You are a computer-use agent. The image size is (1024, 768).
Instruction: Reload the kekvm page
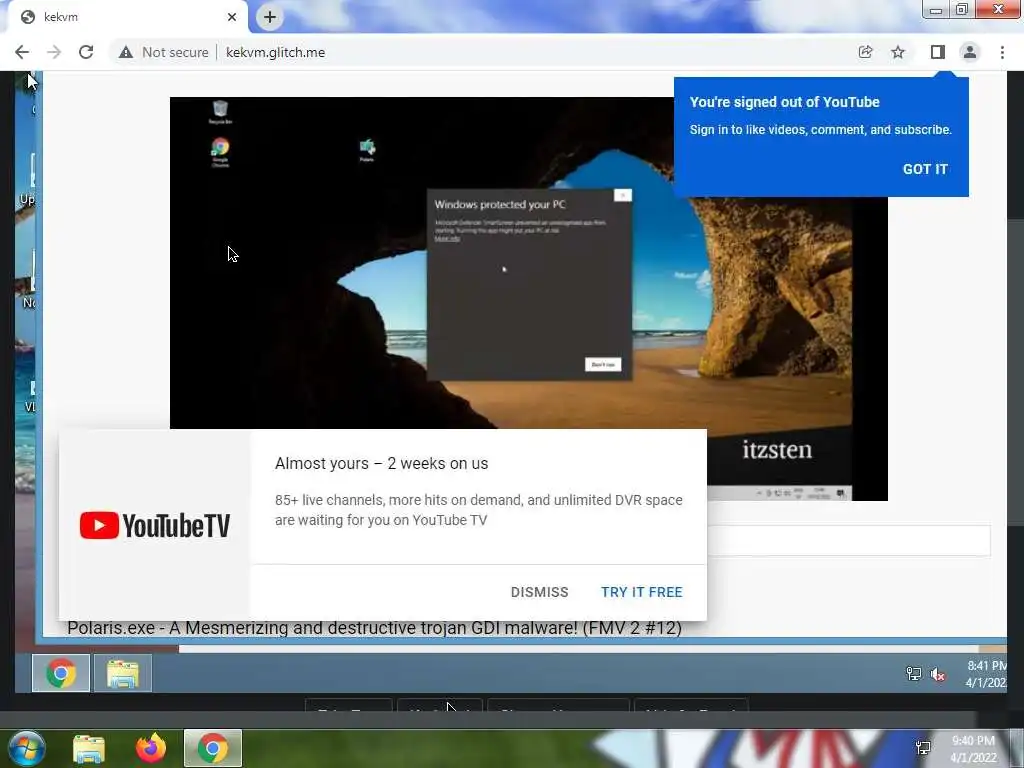(86, 52)
